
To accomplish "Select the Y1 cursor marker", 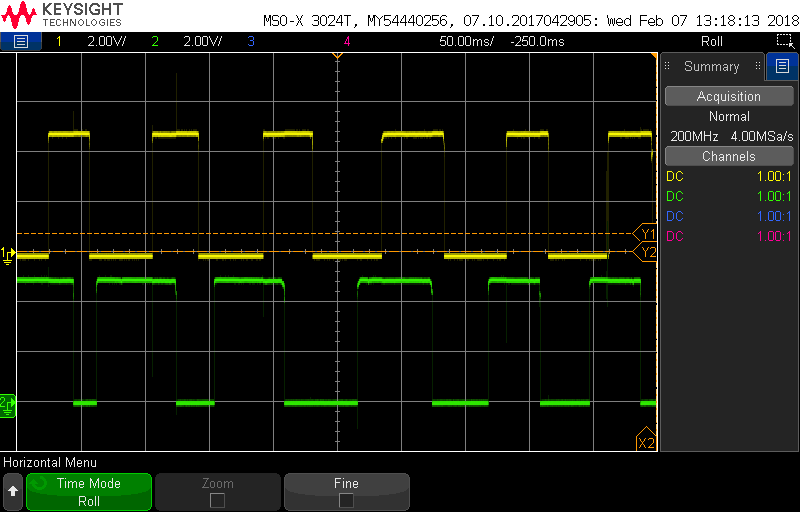I will coord(645,234).
